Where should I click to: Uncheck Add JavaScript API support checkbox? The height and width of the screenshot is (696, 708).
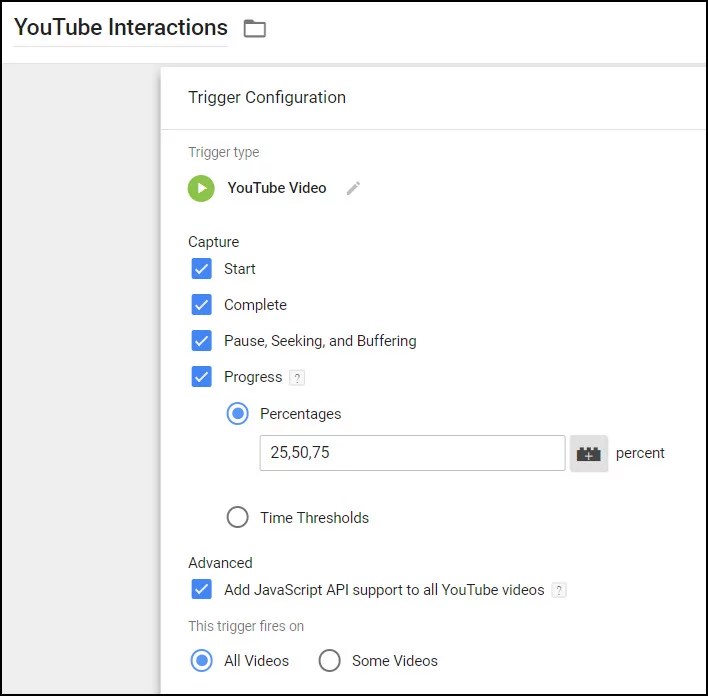point(201,589)
